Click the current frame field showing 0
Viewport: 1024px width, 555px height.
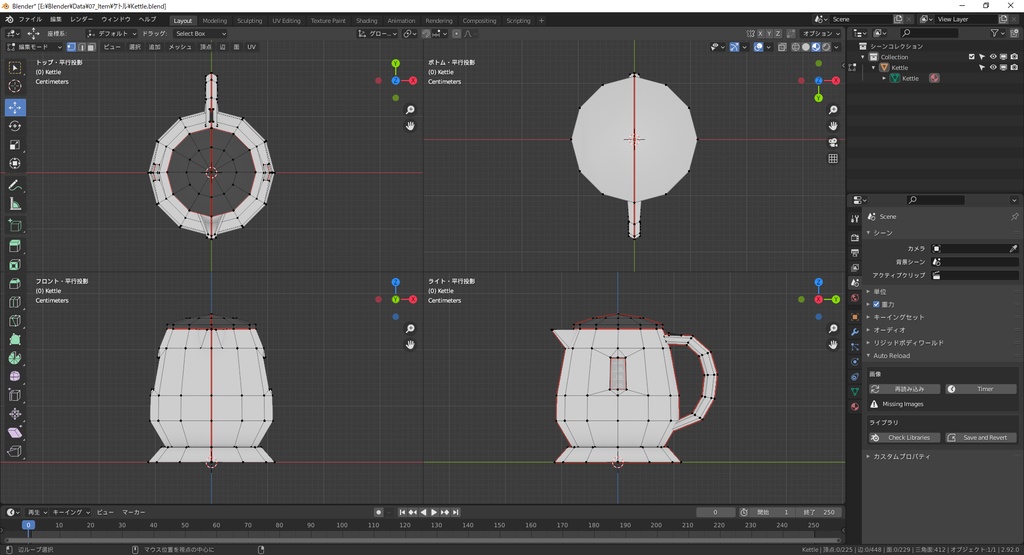tap(716, 512)
